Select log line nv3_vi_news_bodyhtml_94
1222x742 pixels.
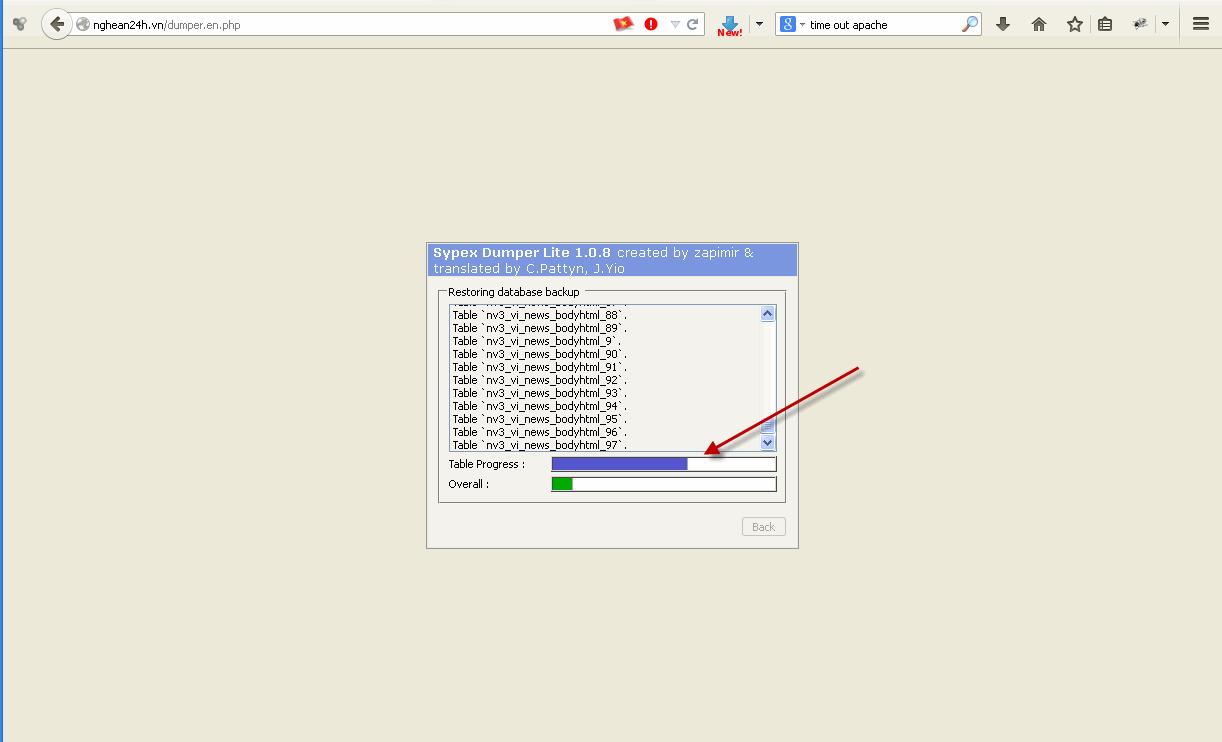point(540,406)
